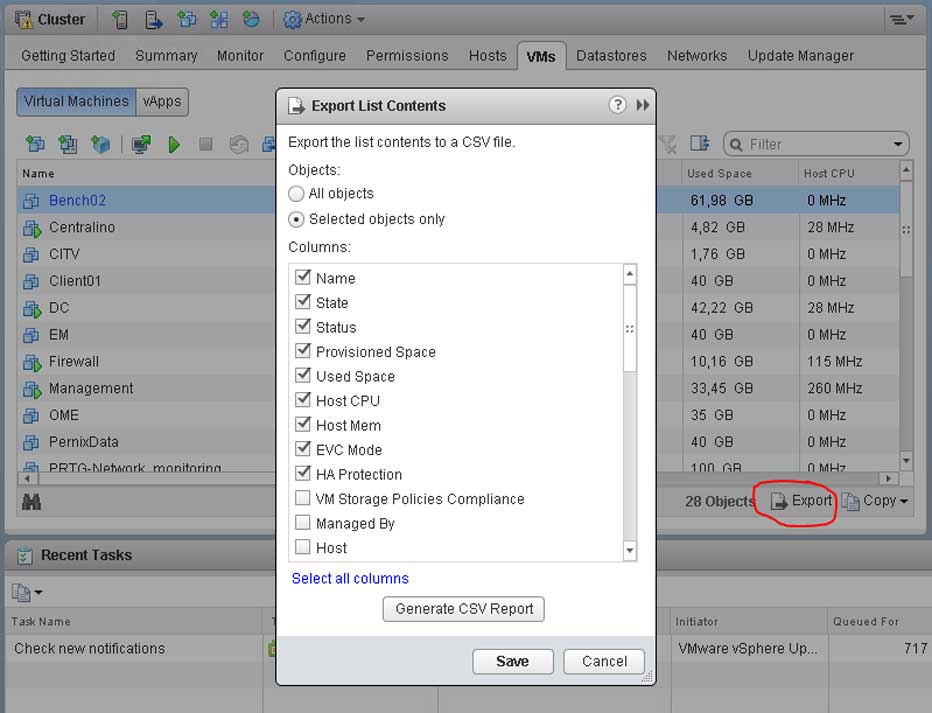Uncheck the EVC Mode column checkbox
932x713 pixels.
tap(303, 450)
